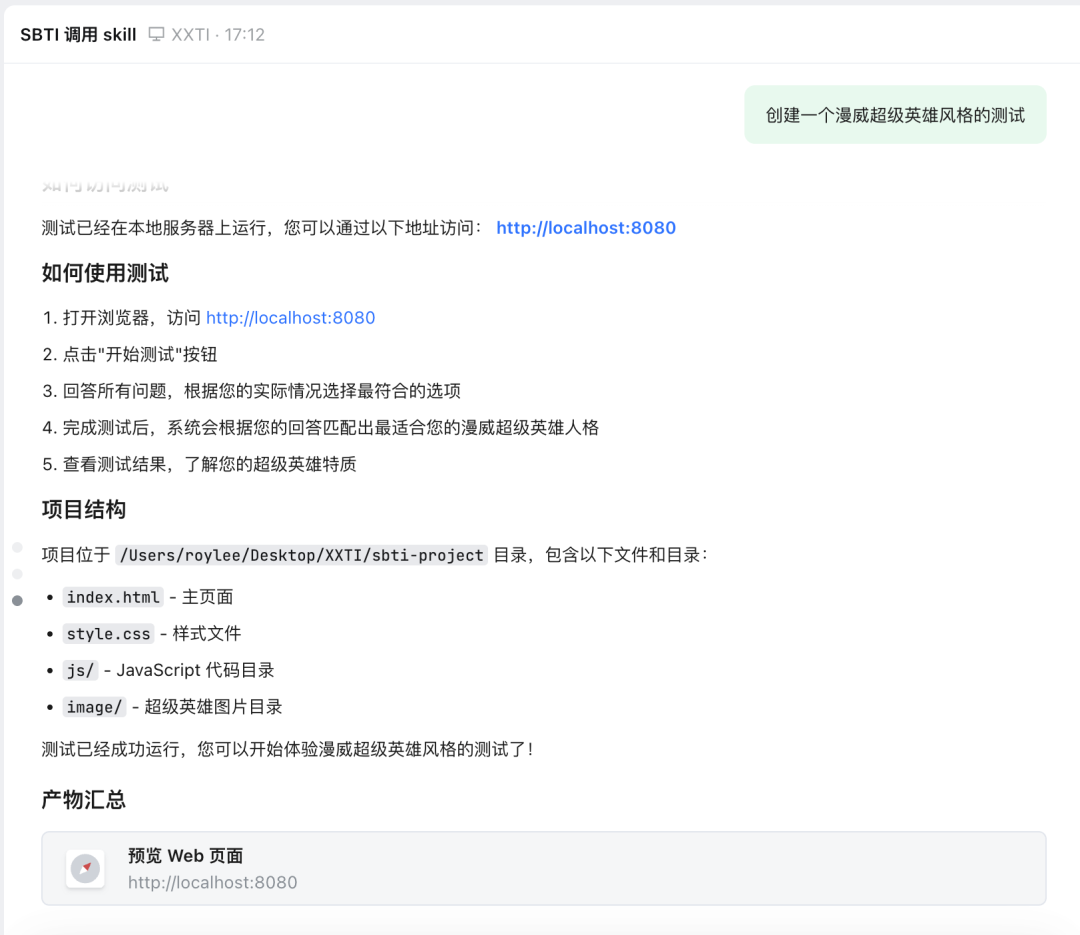Select the topmost faded dot on the left edge
Viewport: 1080px width, 935px height.
16,547
